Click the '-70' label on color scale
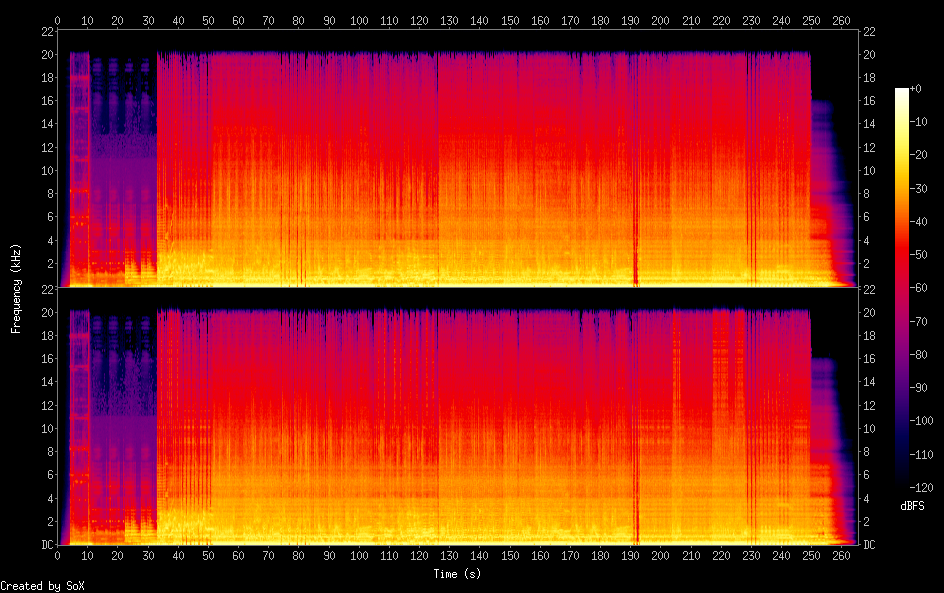The image size is (944, 593). point(918,321)
